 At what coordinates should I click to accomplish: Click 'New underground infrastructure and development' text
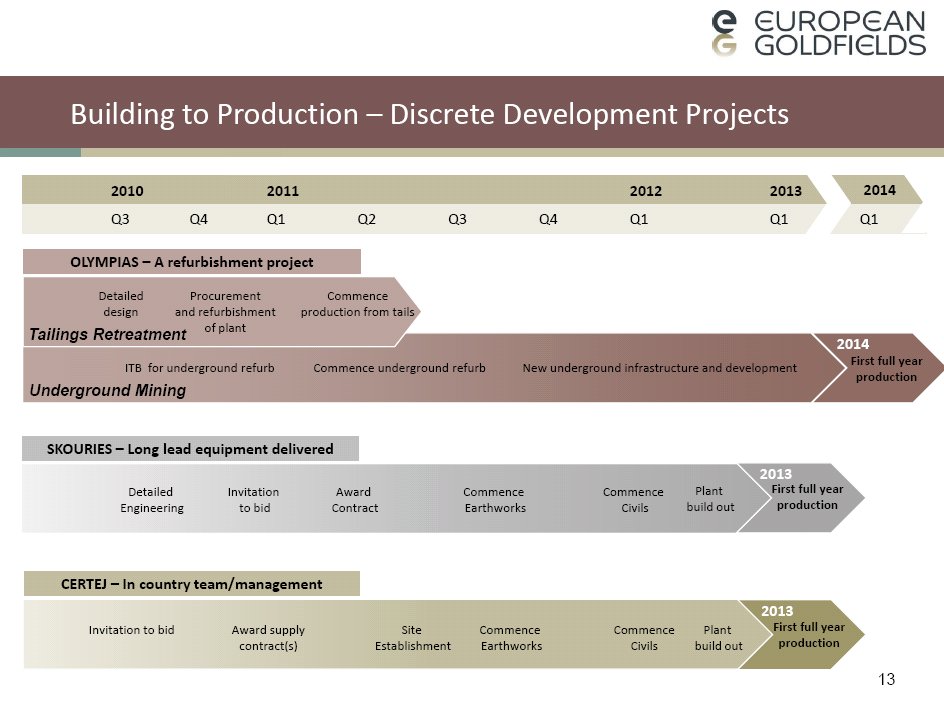(659, 367)
